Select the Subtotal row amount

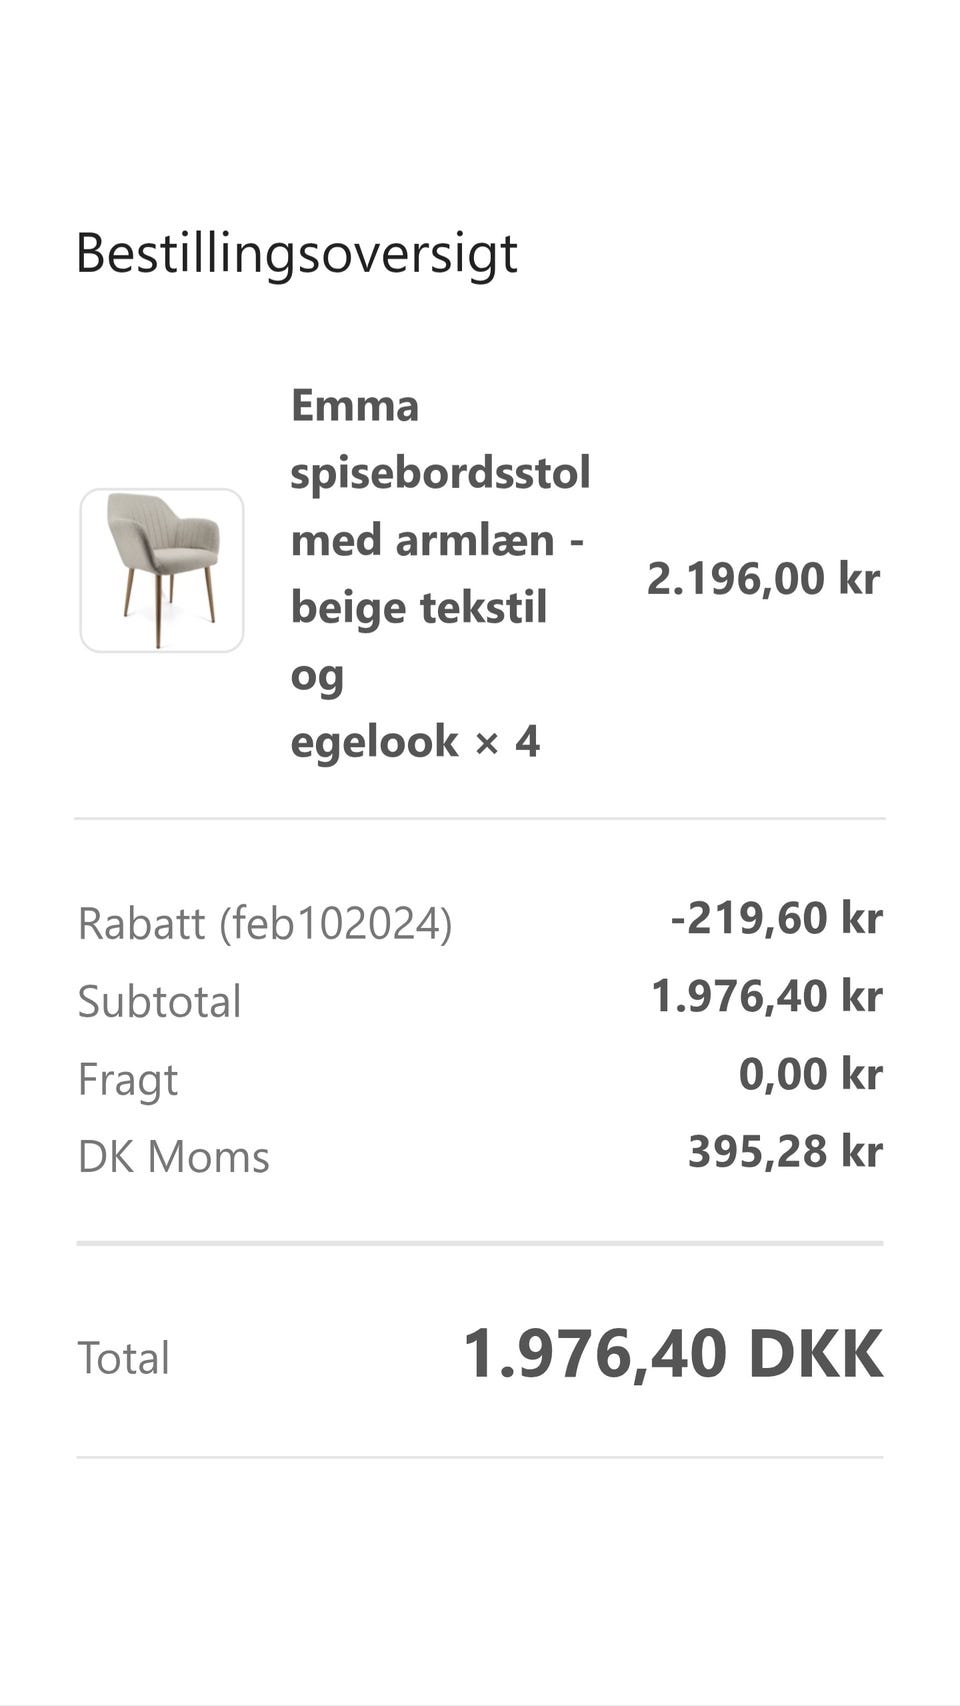766,996
